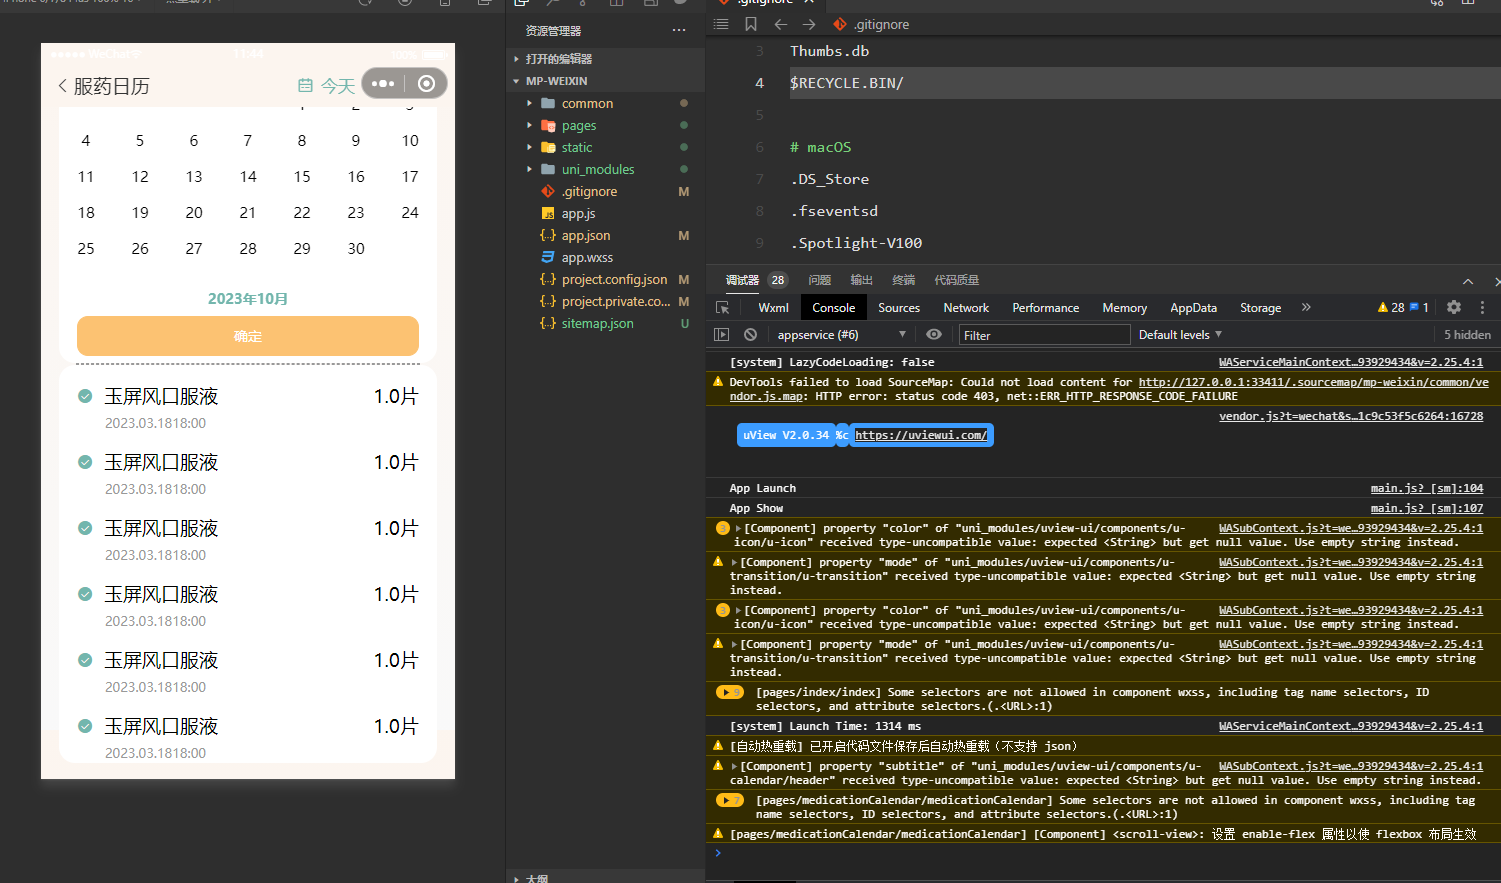Click the app.js file icon
The height and width of the screenshot is (883, 1501).
[548, 213]
